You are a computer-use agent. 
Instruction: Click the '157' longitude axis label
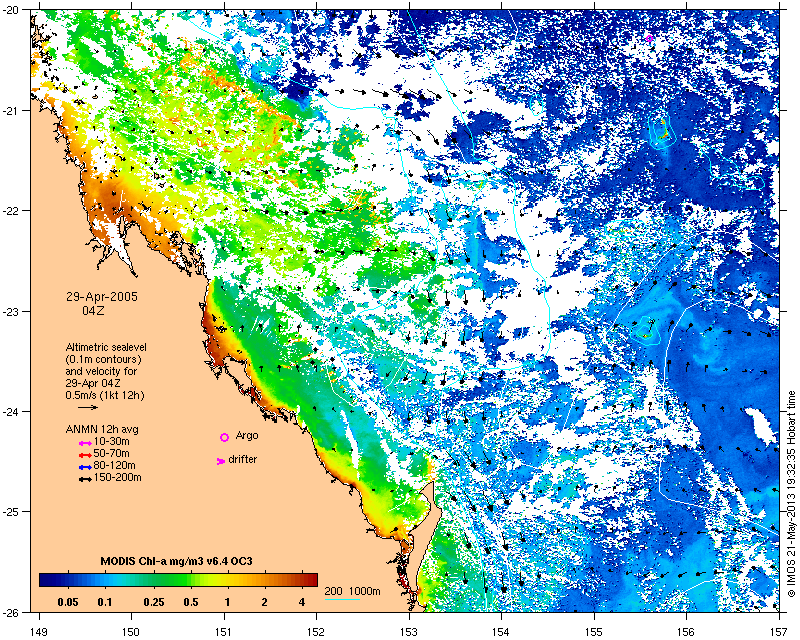(780, 632)
